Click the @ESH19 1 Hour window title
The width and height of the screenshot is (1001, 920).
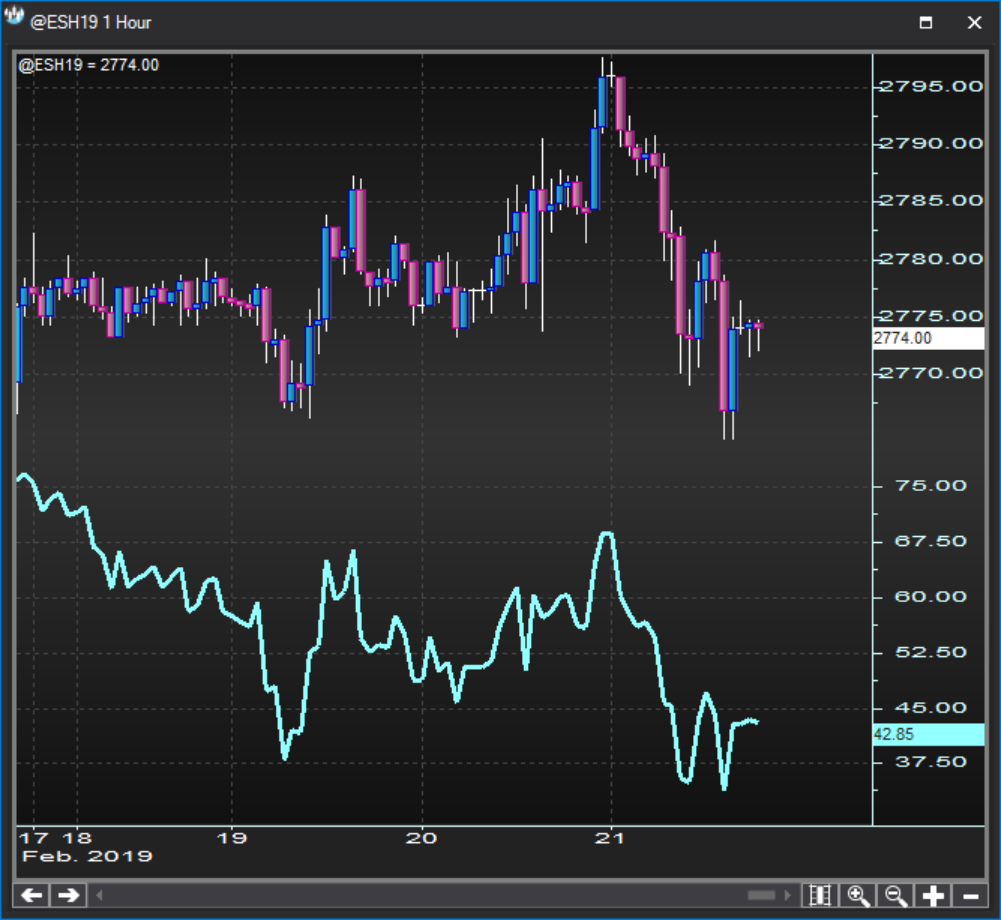[x=91, y=22]
